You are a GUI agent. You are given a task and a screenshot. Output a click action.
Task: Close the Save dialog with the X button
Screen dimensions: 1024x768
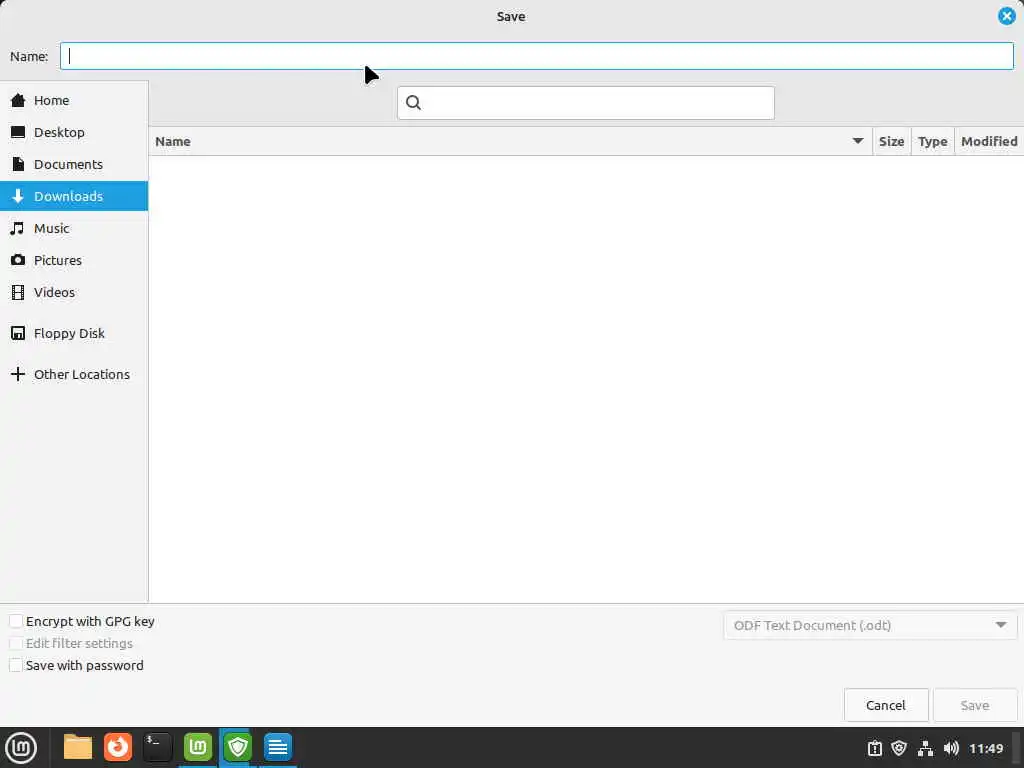1007,16
